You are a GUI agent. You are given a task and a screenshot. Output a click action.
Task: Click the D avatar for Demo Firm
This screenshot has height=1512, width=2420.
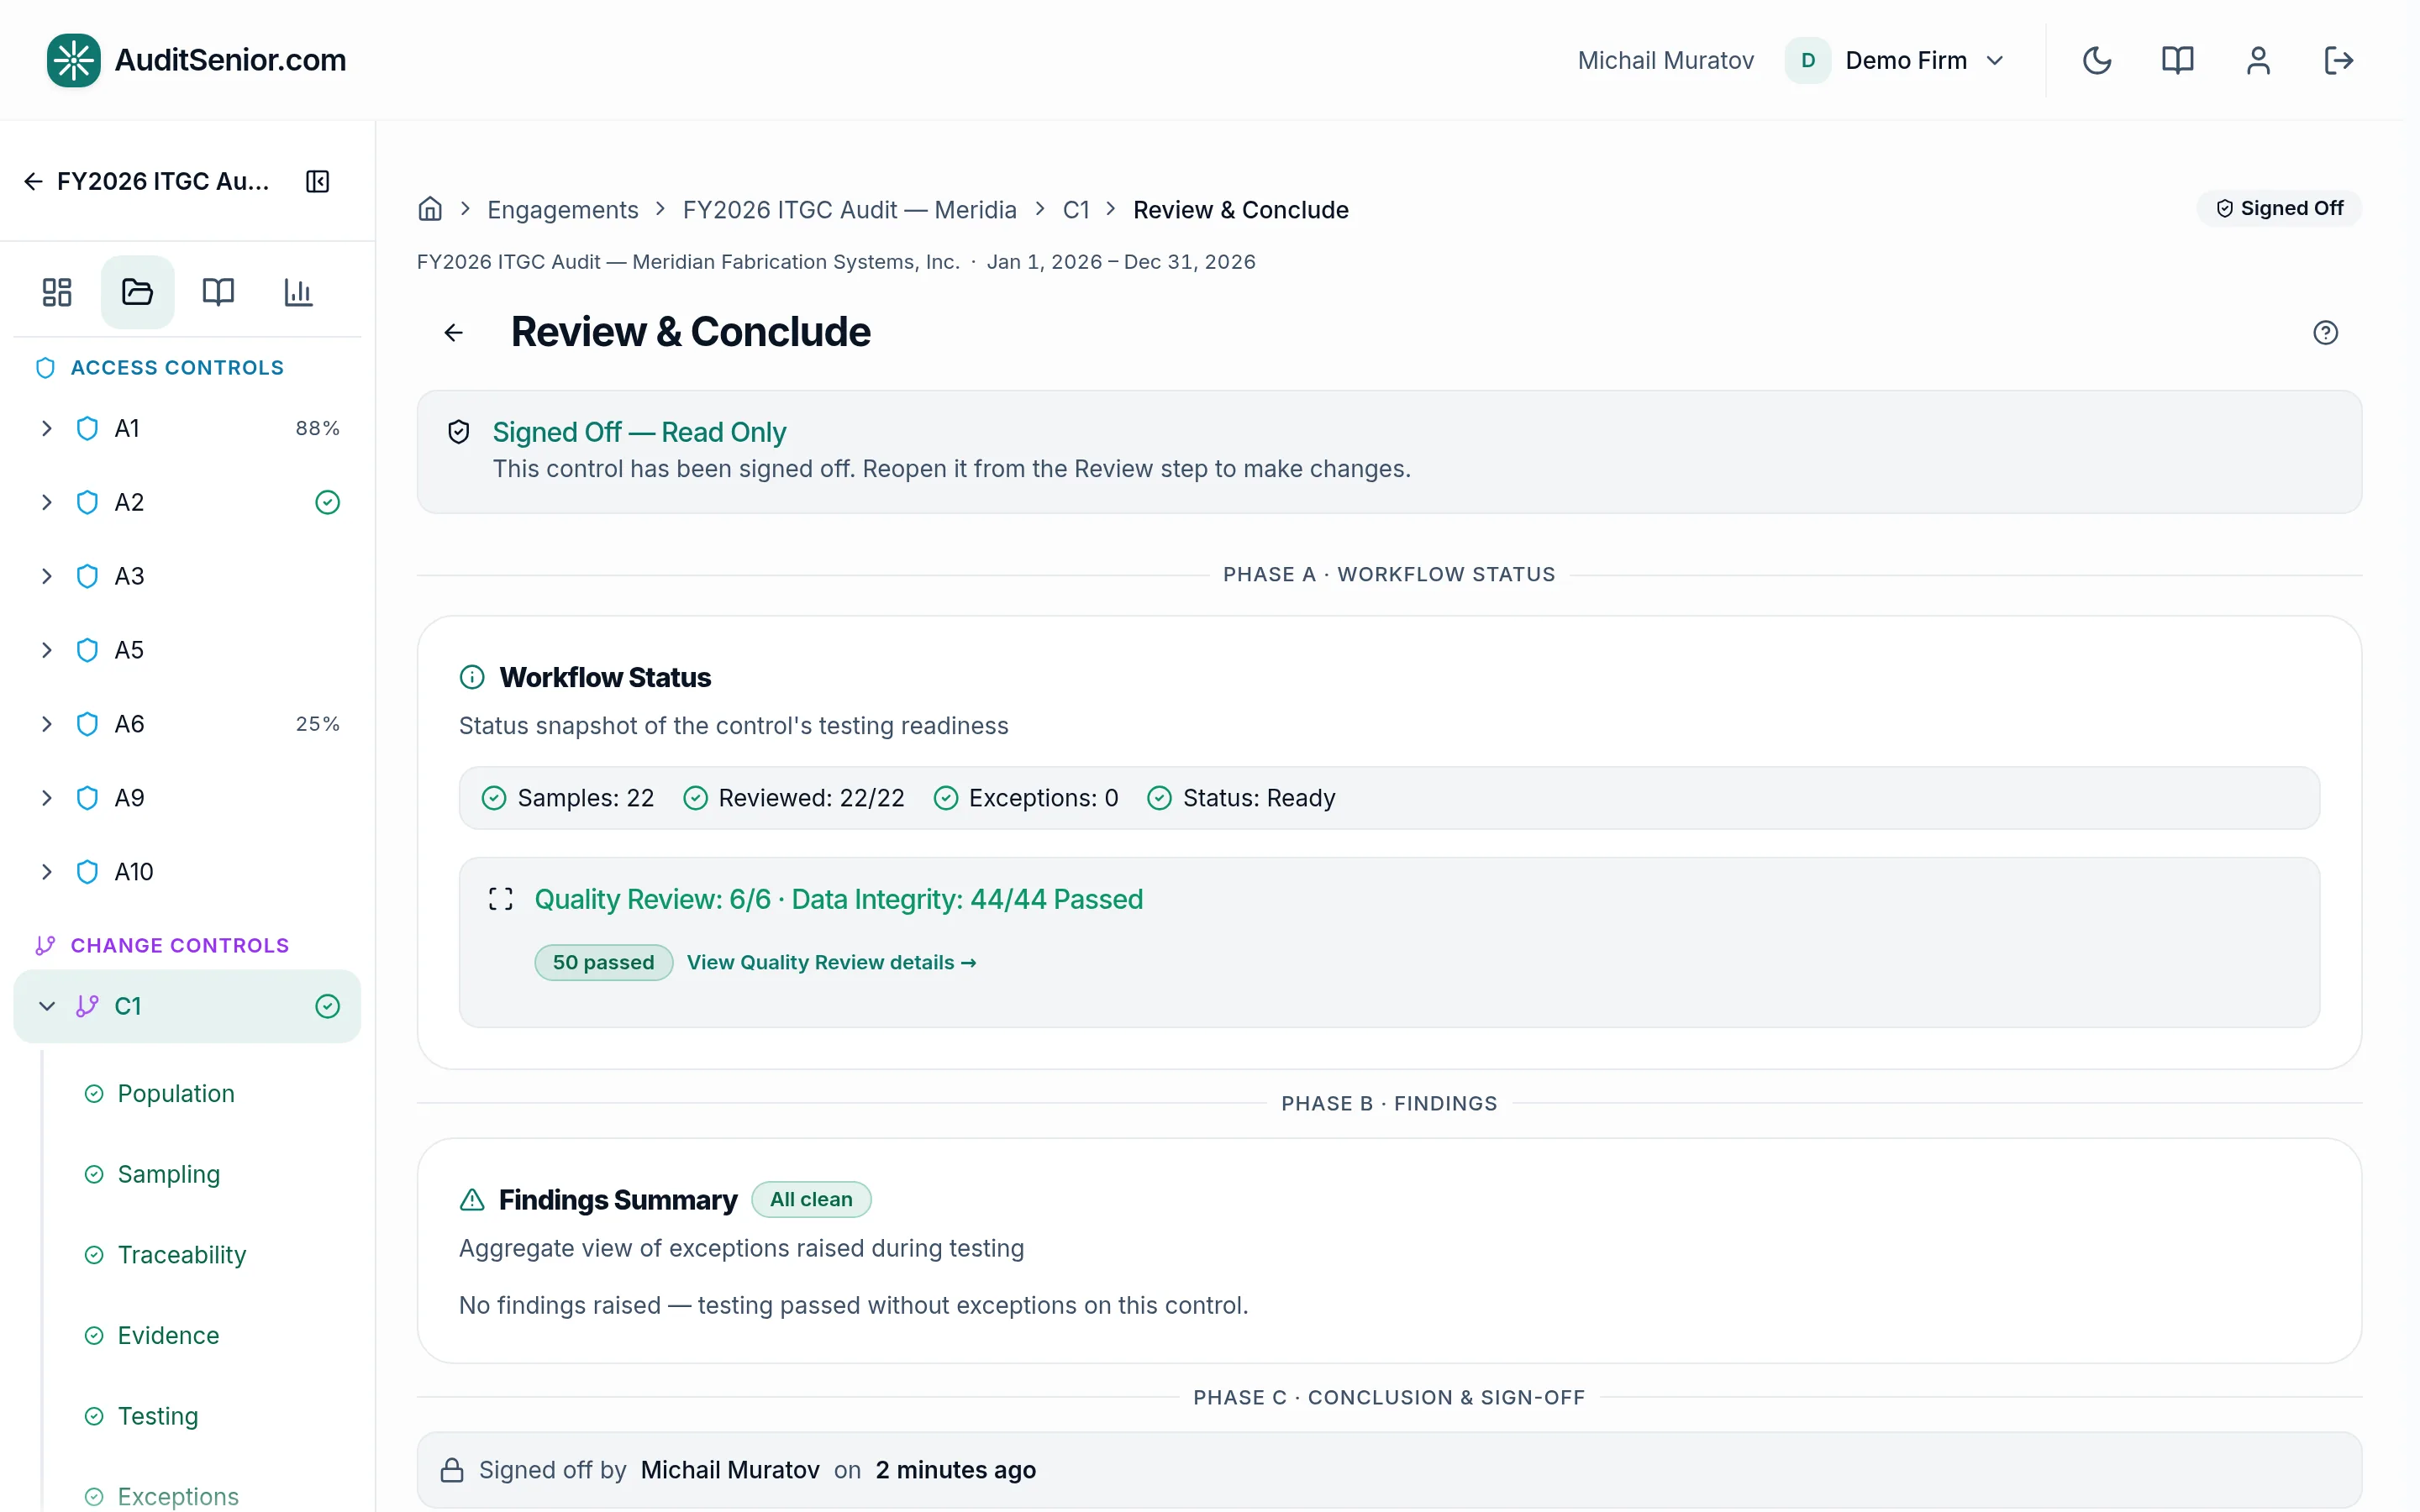click(1808, 60)
